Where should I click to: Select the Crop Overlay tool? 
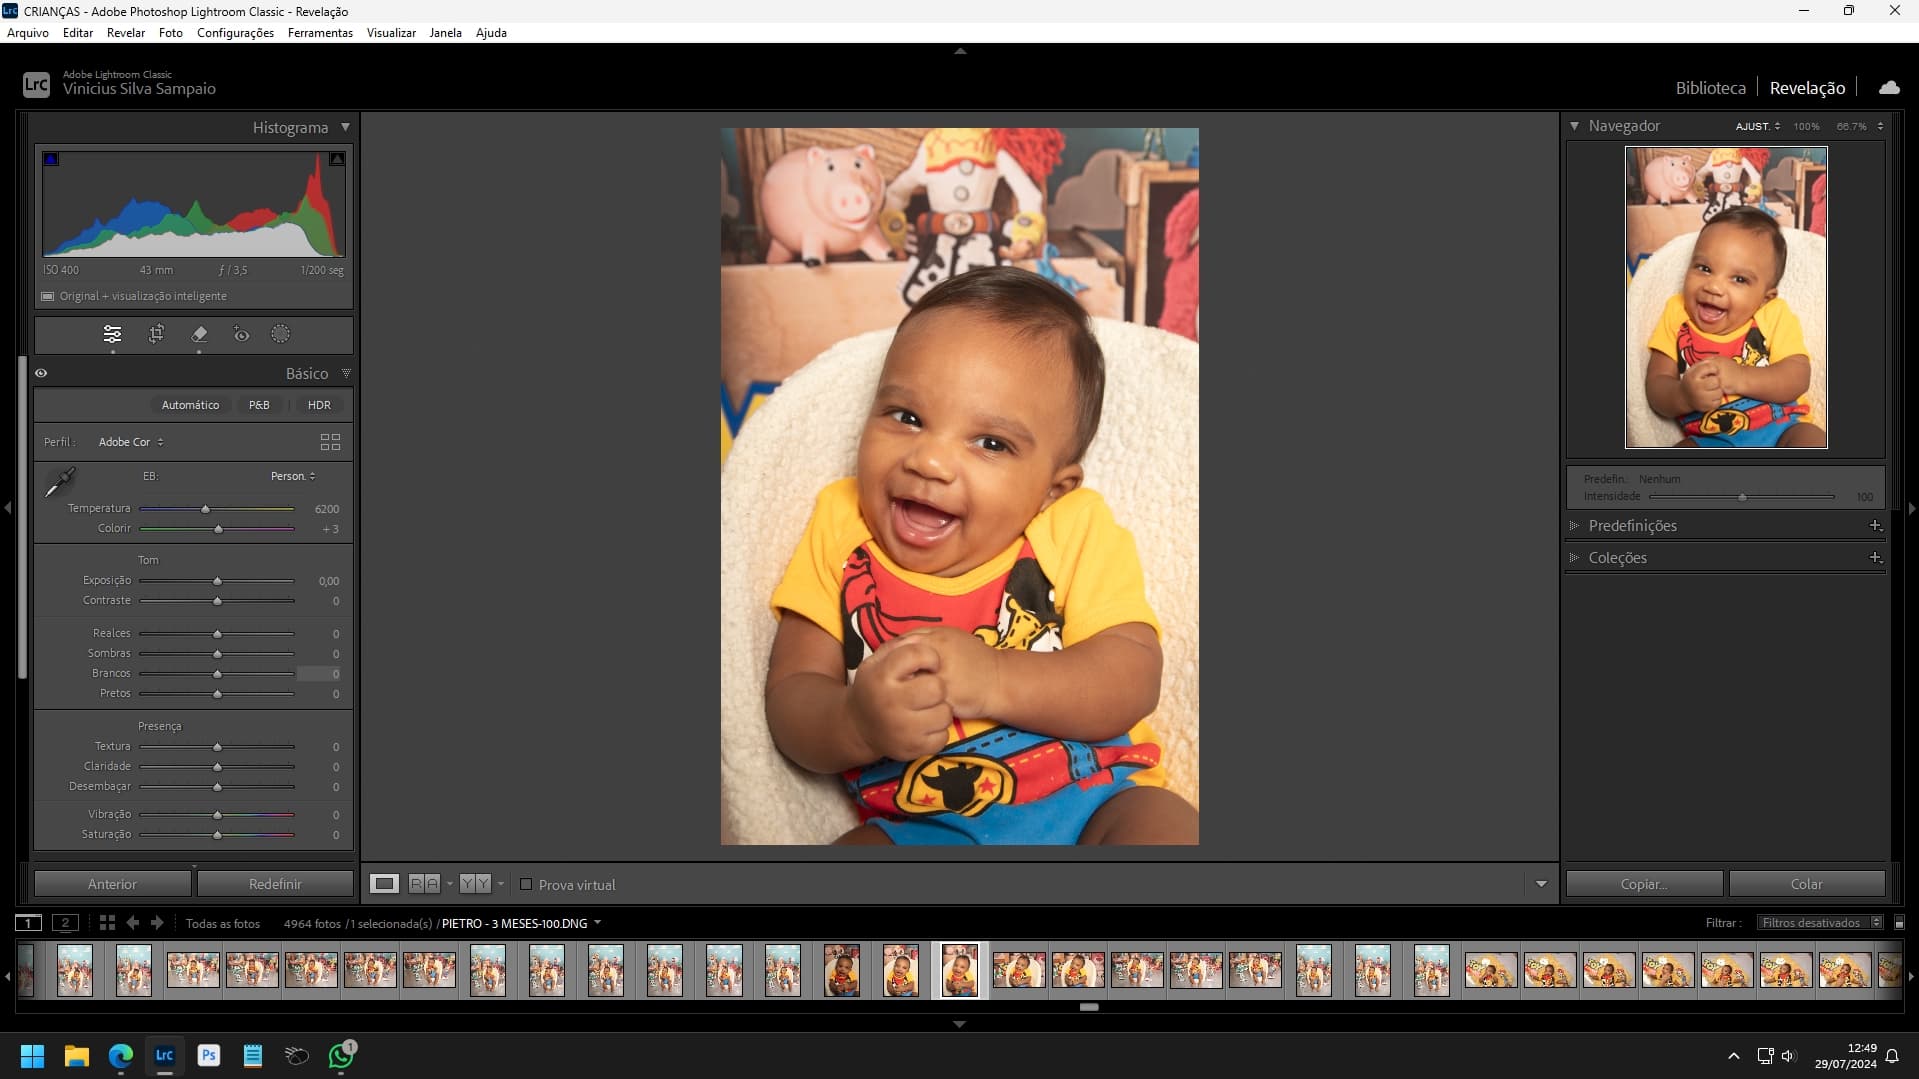[x=156, y=335]
